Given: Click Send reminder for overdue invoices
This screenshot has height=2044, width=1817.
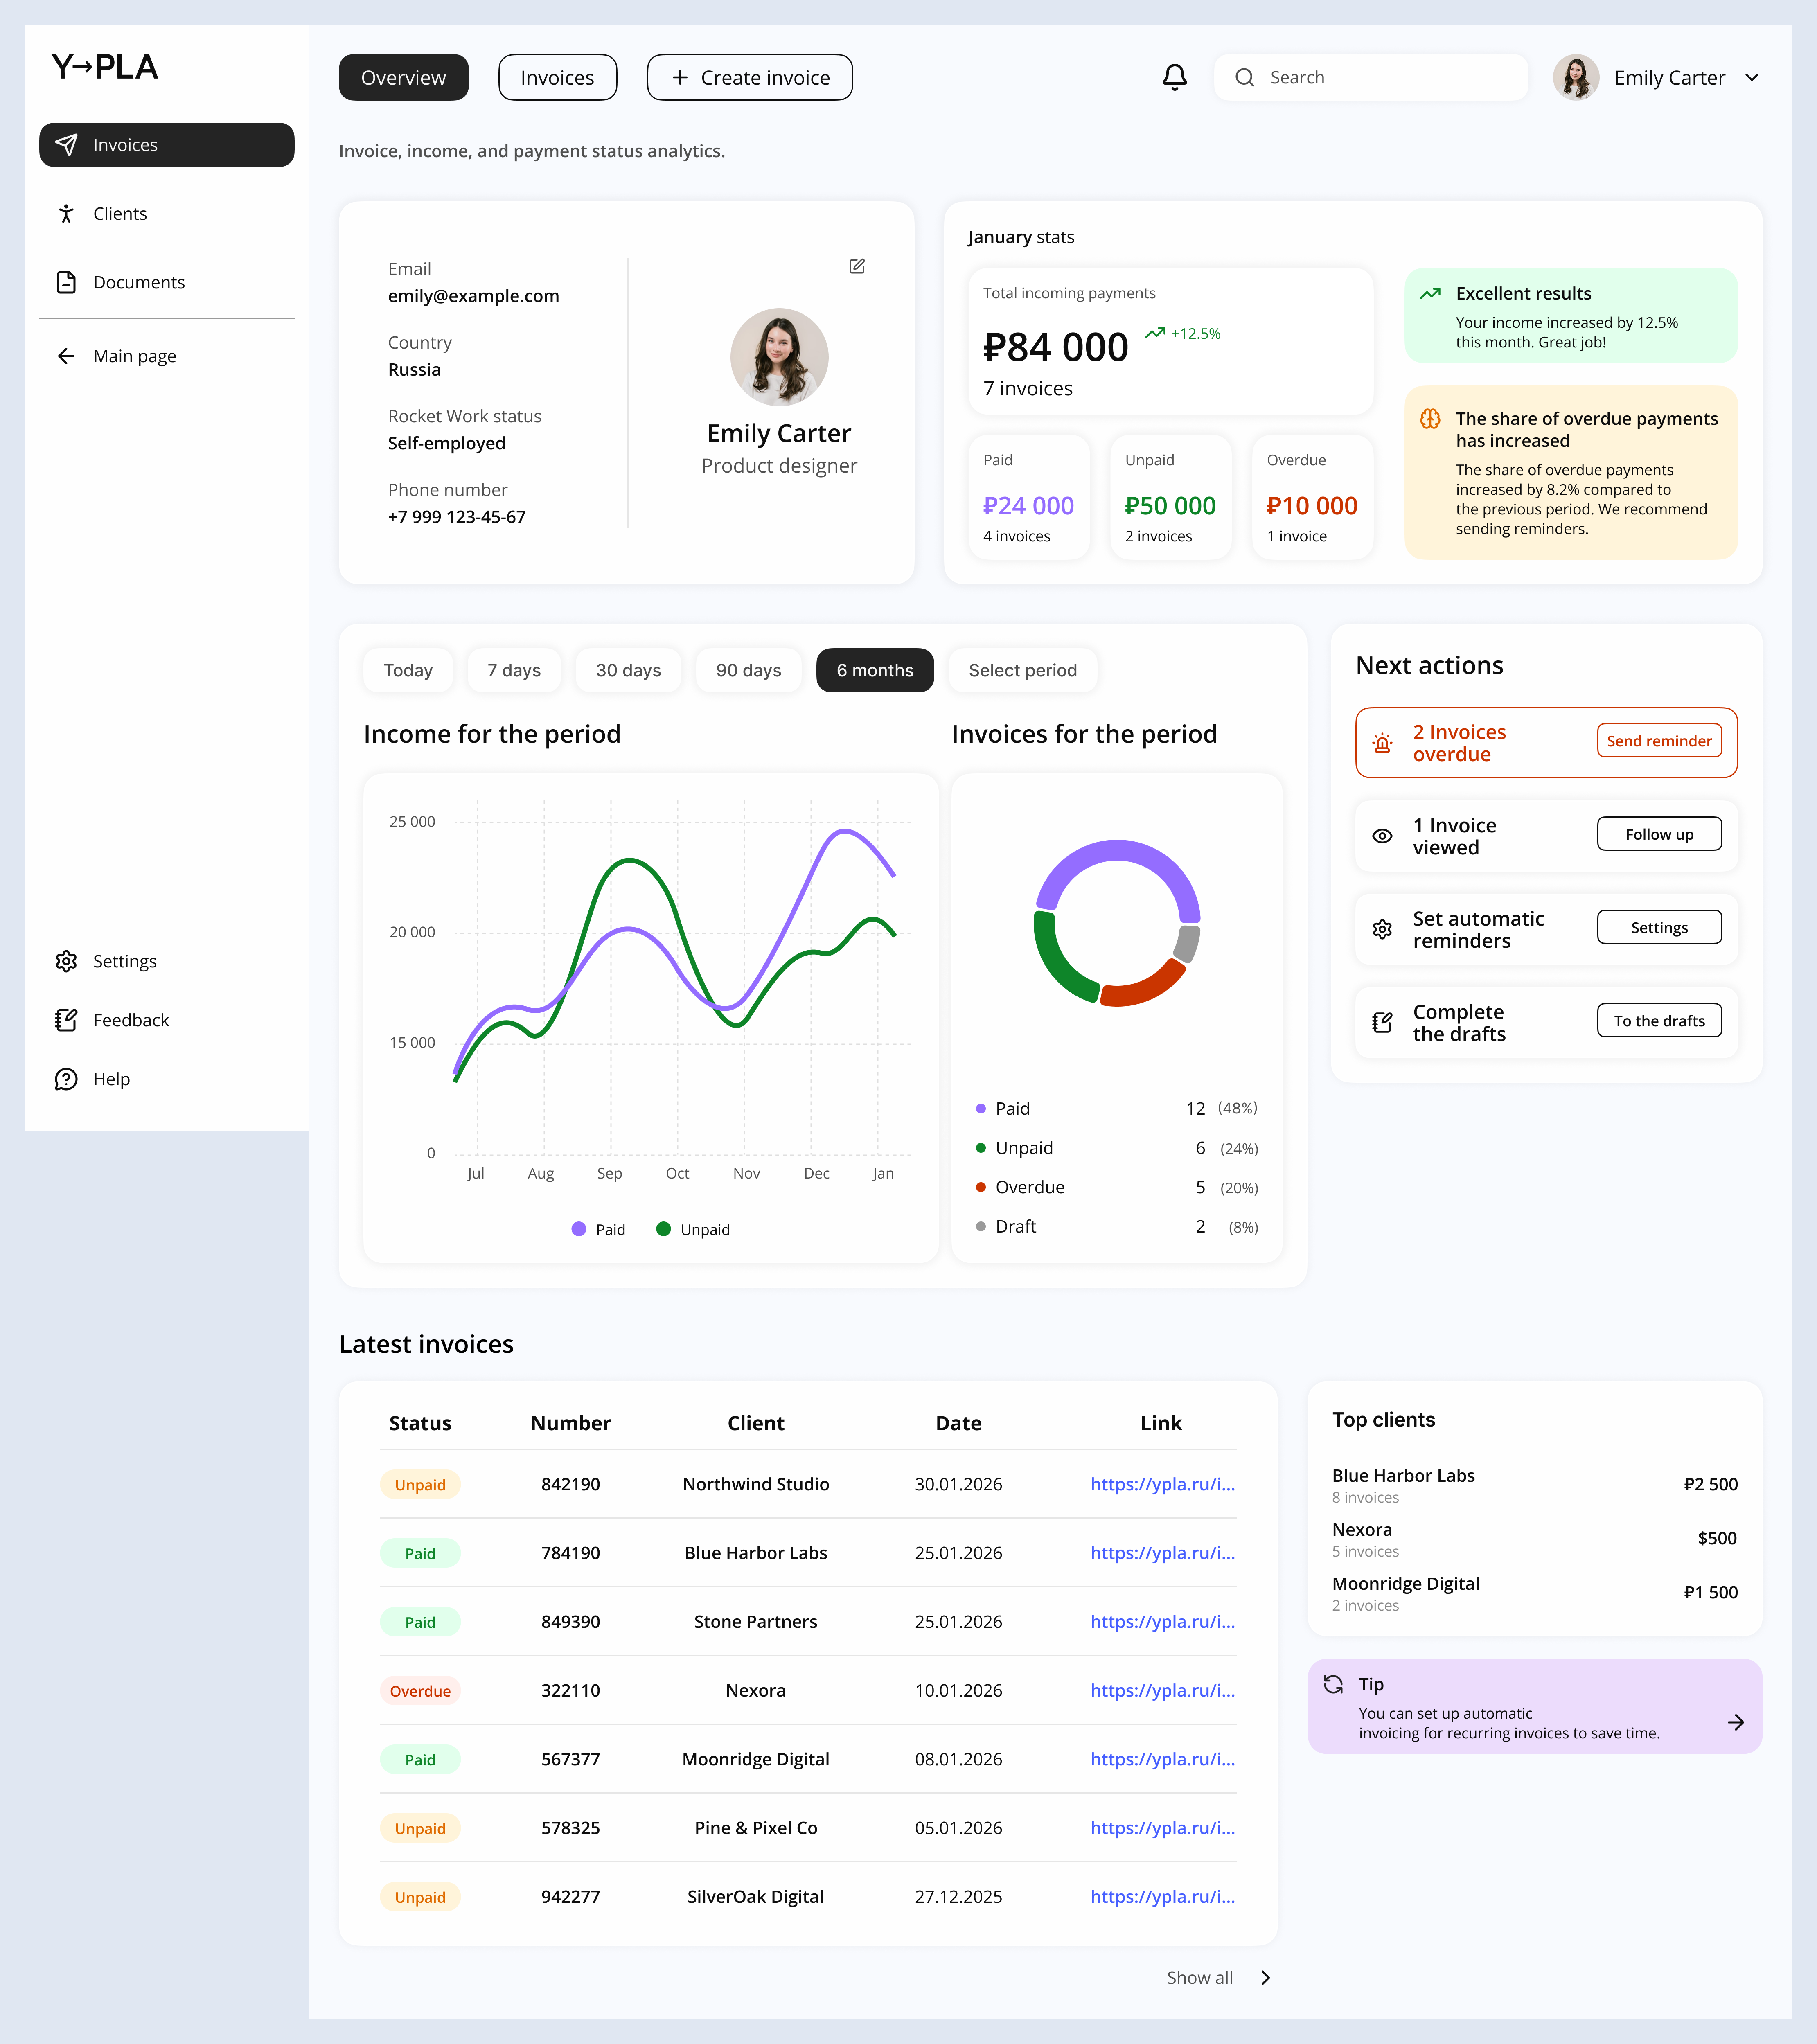Looking at the screenshot, I should [1659, 741].
